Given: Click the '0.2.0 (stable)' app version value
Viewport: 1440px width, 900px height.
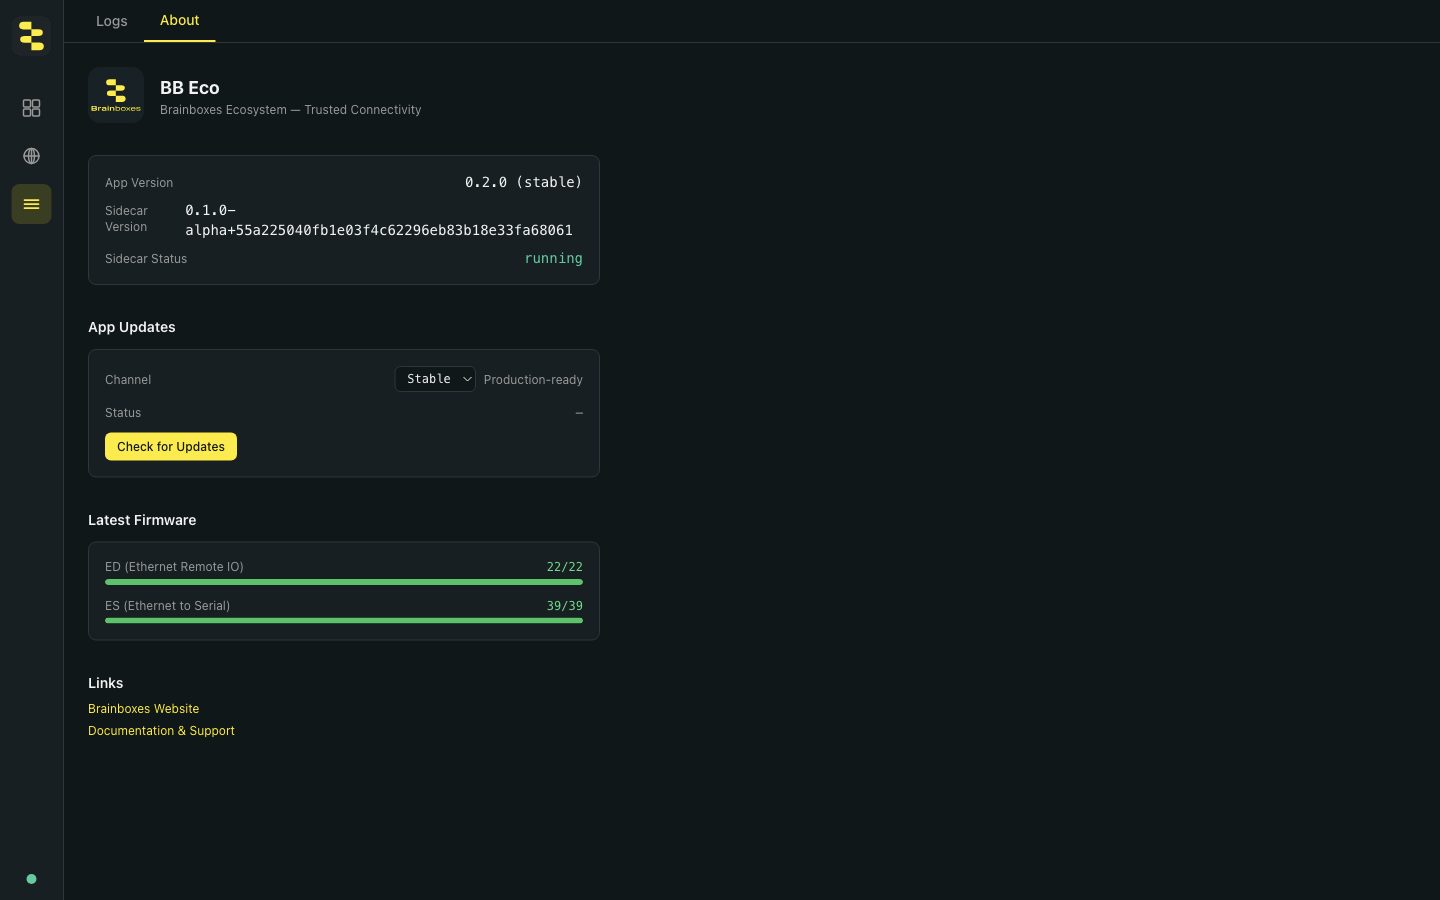Looking at the screenshot, I should (x=523, y=182).
